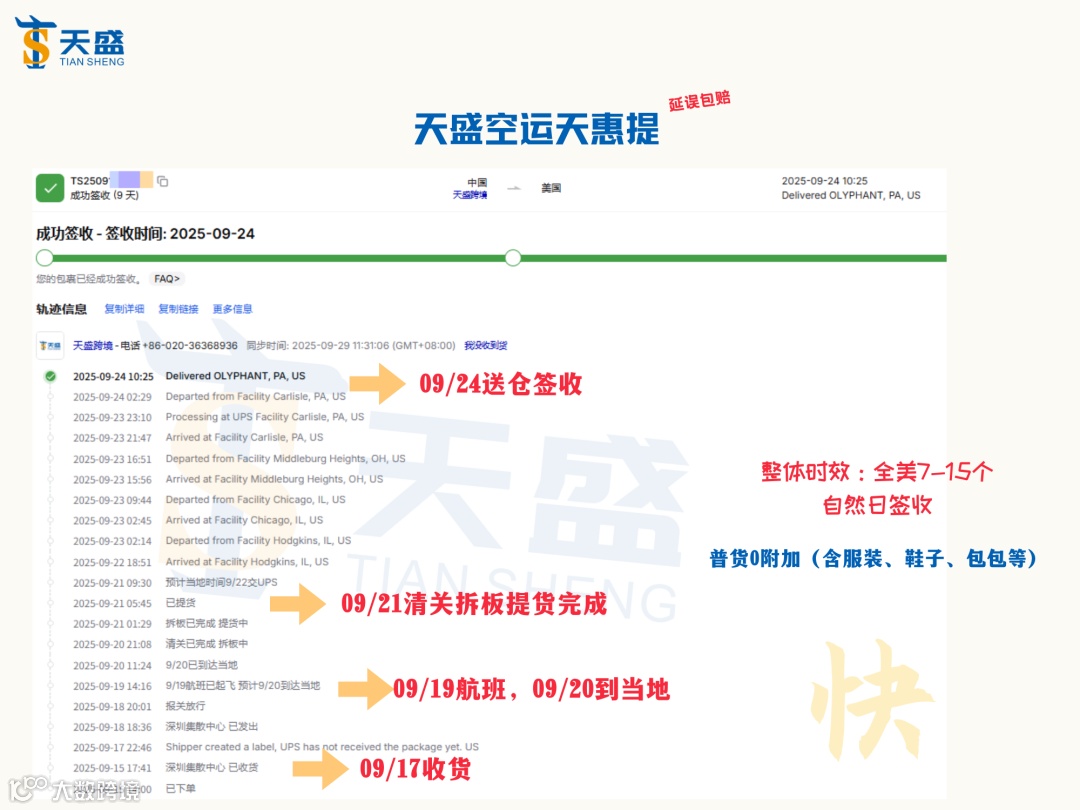
Task: Click 复制详细 link
Action: [124, 309]
